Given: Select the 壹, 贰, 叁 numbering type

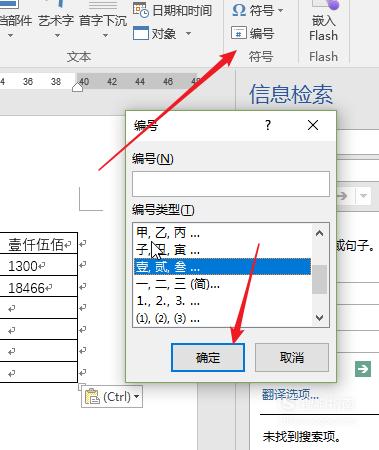Looking at the screenshot, I should coord(222,267).
